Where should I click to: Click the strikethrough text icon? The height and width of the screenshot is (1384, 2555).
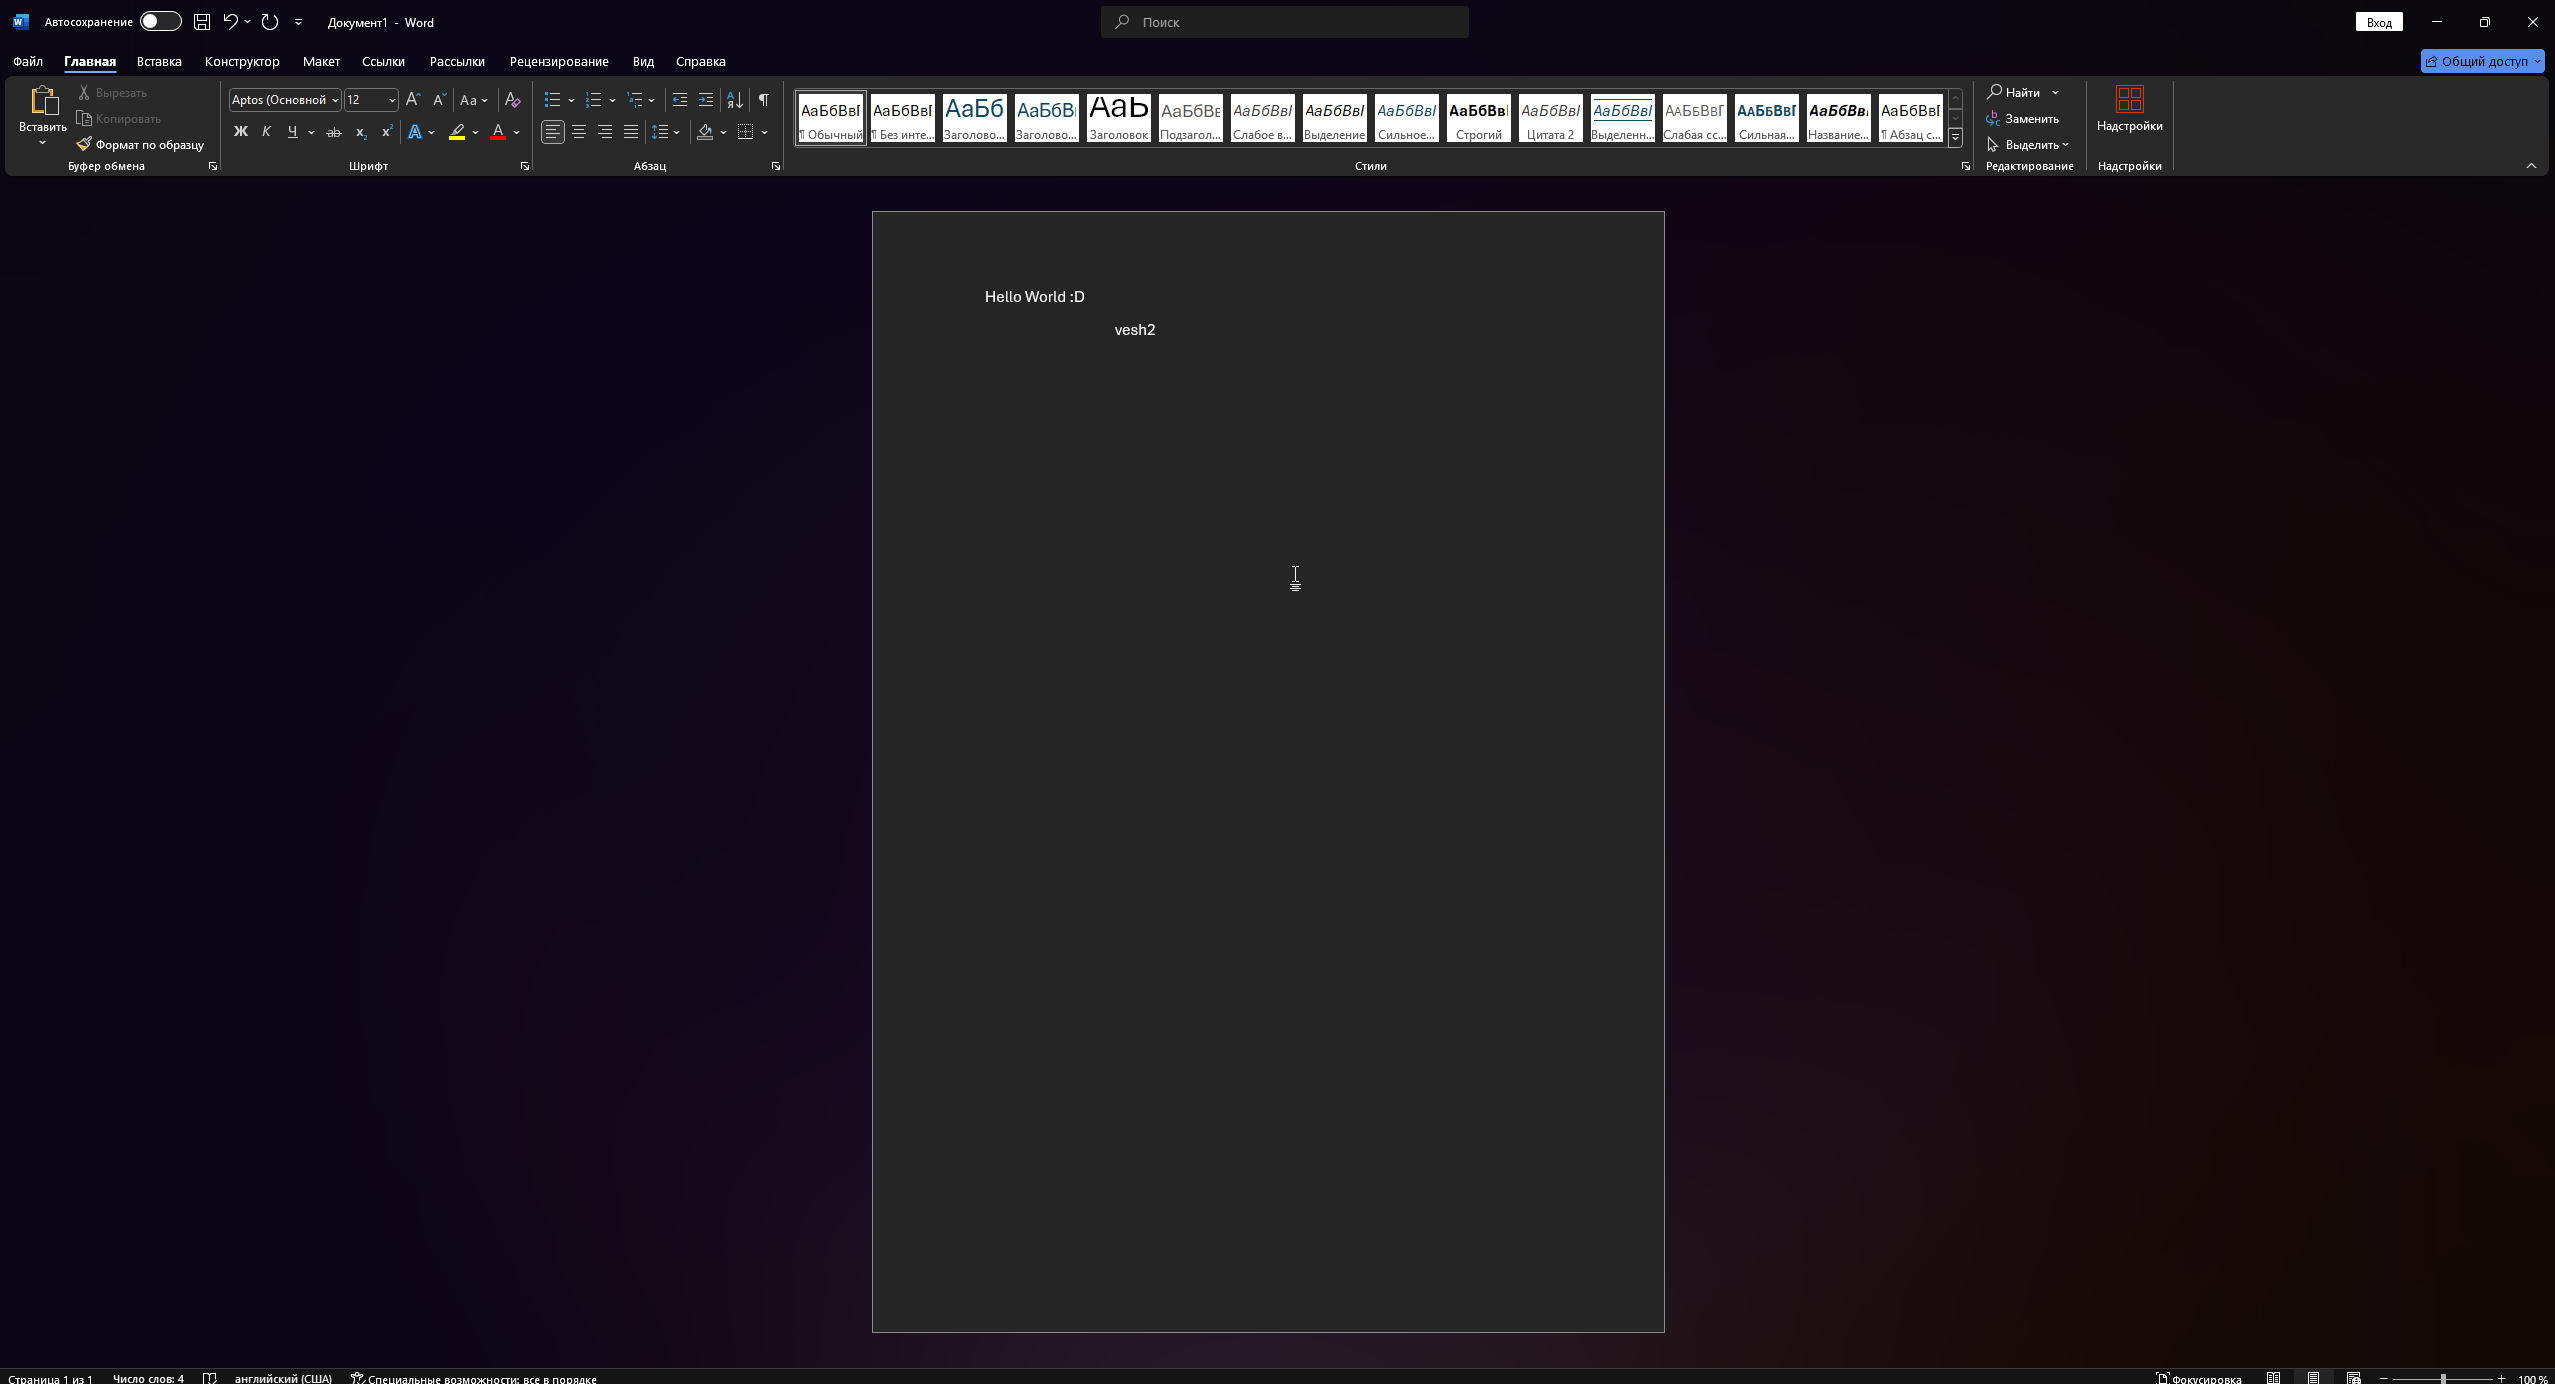[x=334, y=132]
